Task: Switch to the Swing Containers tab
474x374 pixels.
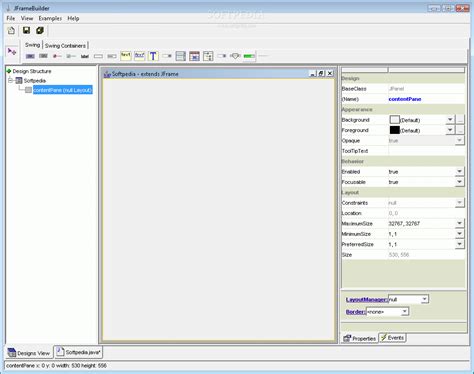Action: pyautogui.click(x=65, y=46)
